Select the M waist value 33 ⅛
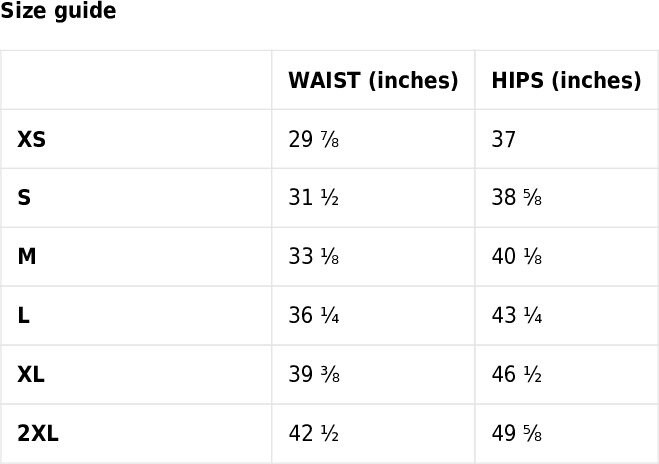This screenshot has width=659, height=464. click(314, 257)
